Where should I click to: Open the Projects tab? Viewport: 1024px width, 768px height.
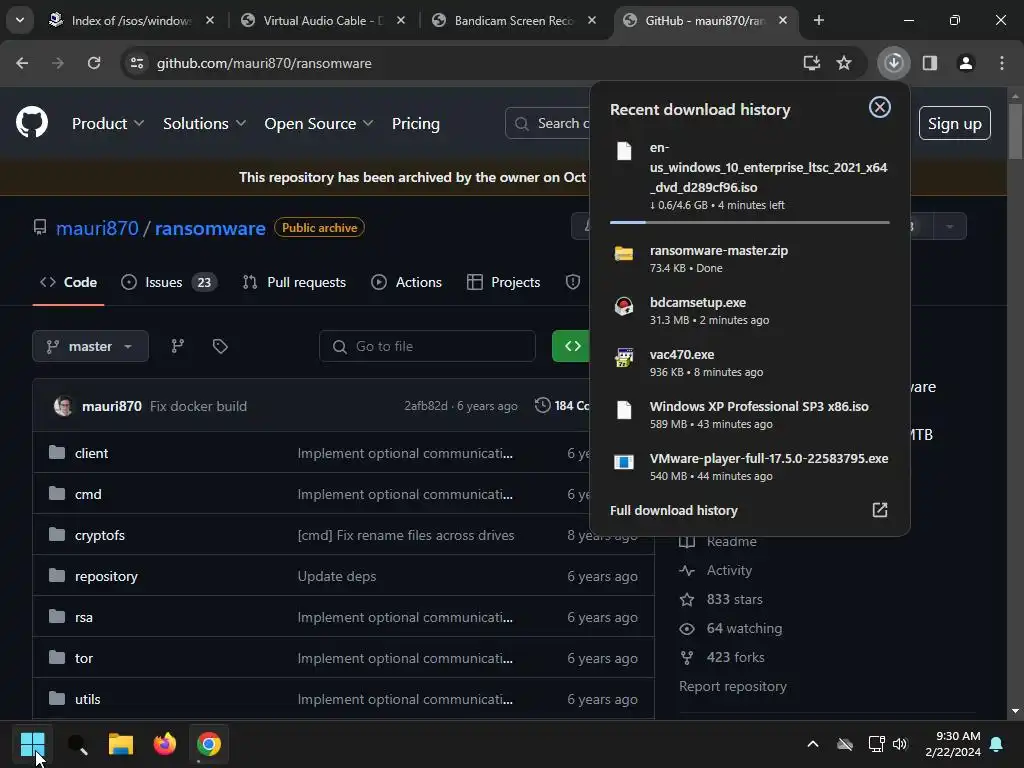coord(504,282)
